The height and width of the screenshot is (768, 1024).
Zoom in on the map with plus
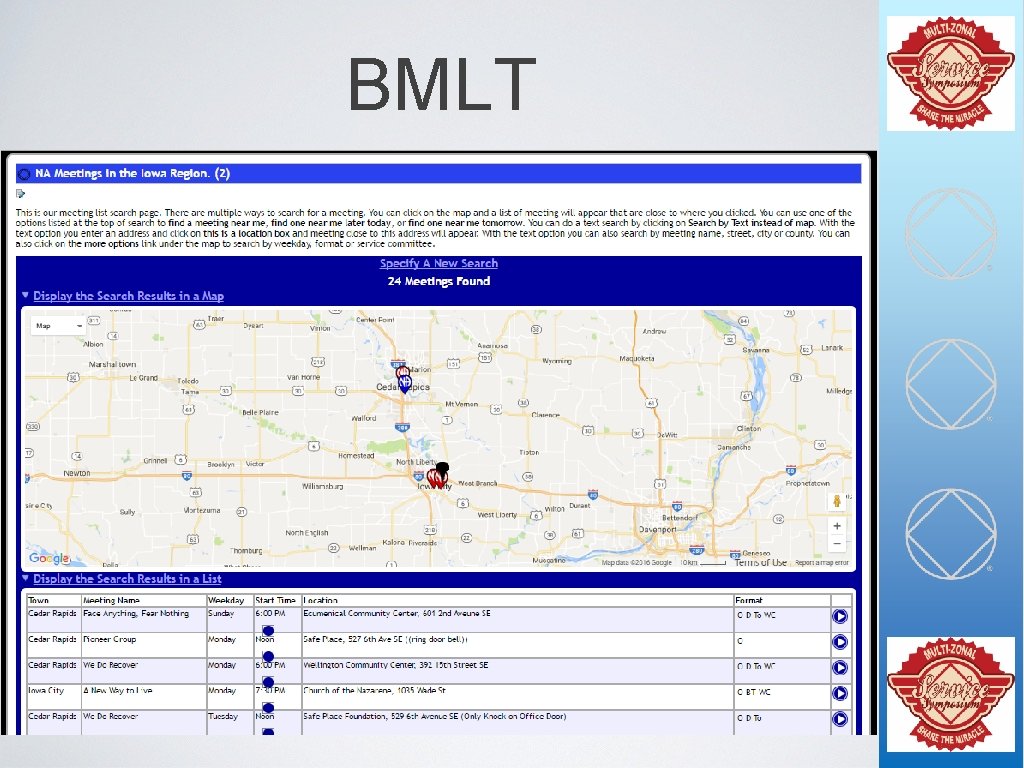[x=837, y=526]
